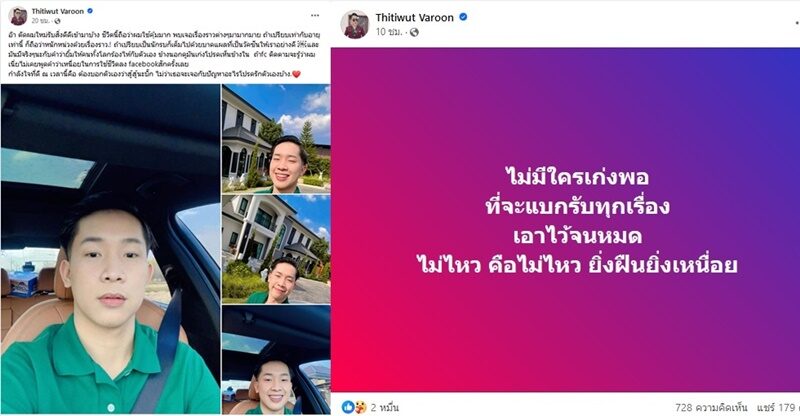Open the middle tilted house selfie photo
This screenshot has height=416, width=800.
click(276, 249)
